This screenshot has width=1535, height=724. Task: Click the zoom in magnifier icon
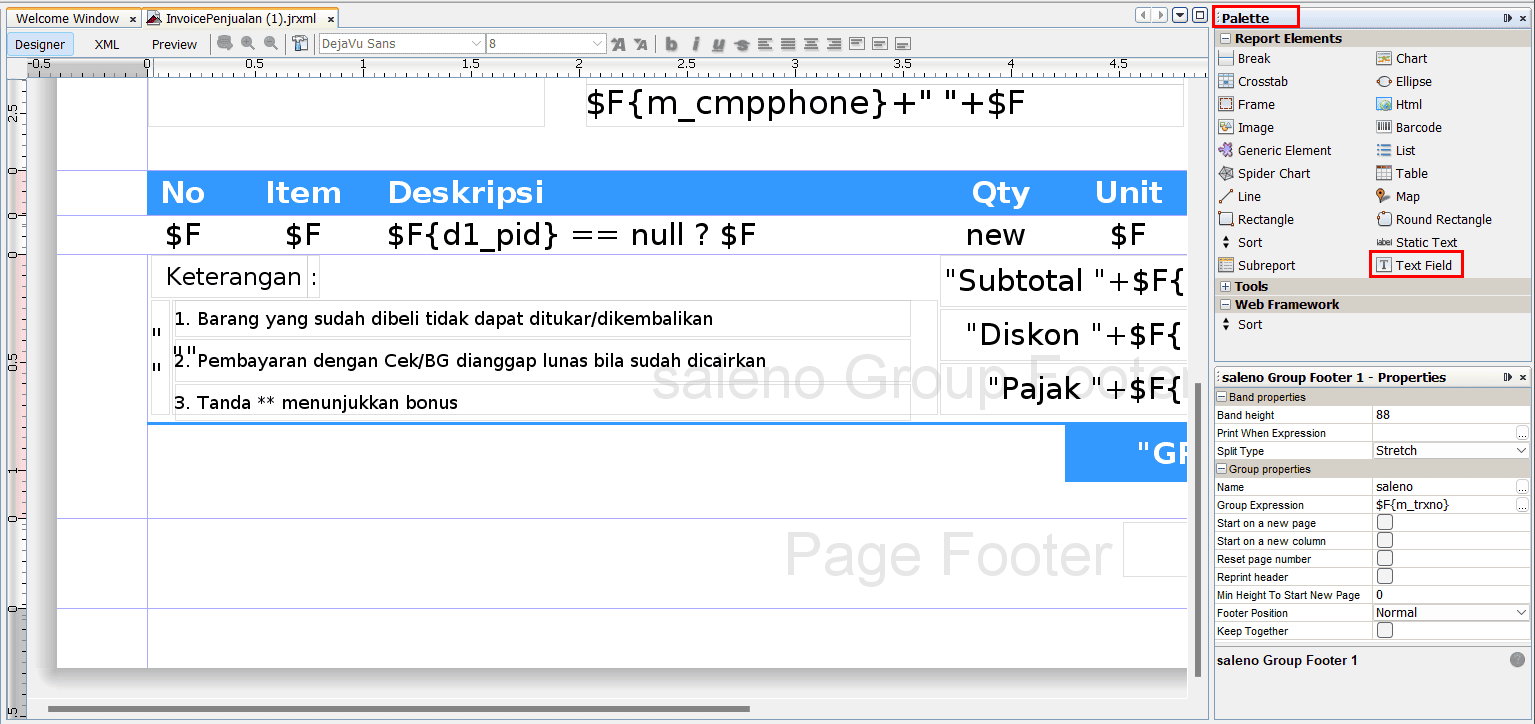coord(247,43)
